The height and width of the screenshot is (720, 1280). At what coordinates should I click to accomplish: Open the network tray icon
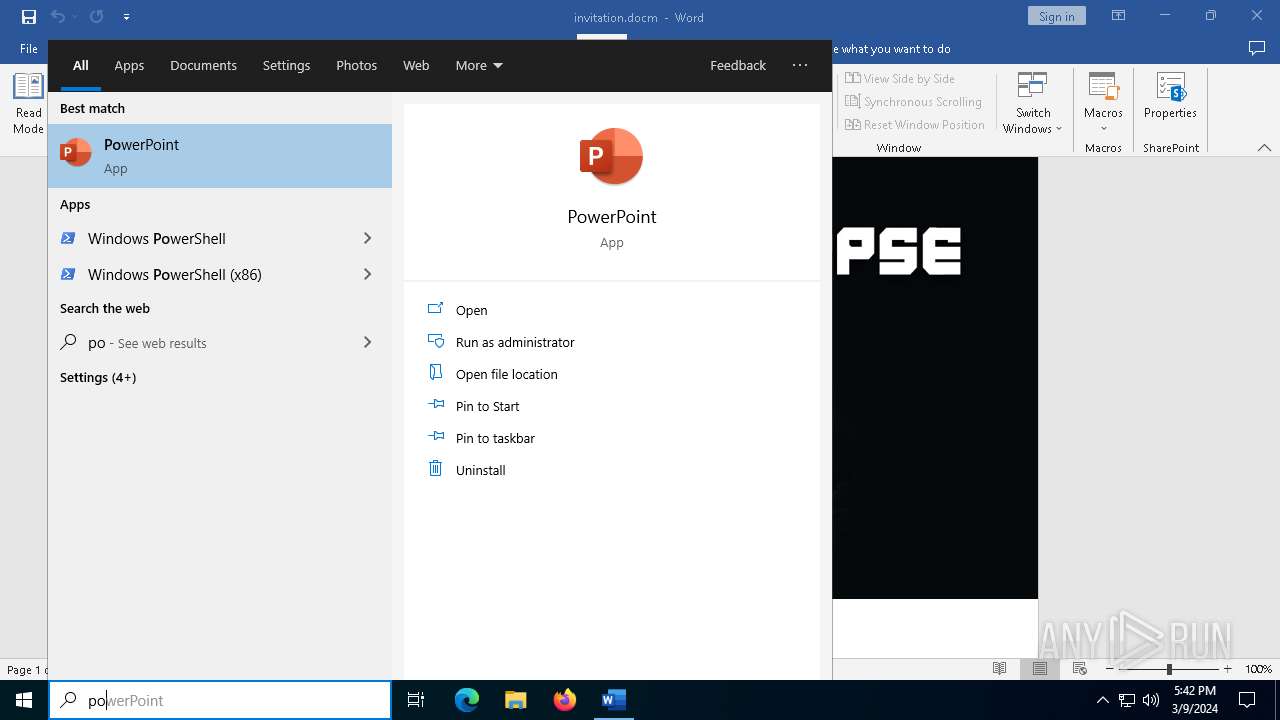pos(1127,700)
